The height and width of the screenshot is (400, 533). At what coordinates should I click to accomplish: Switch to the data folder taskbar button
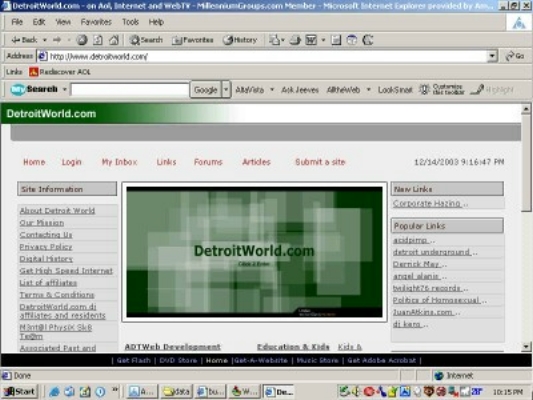[x=177, y=392]
